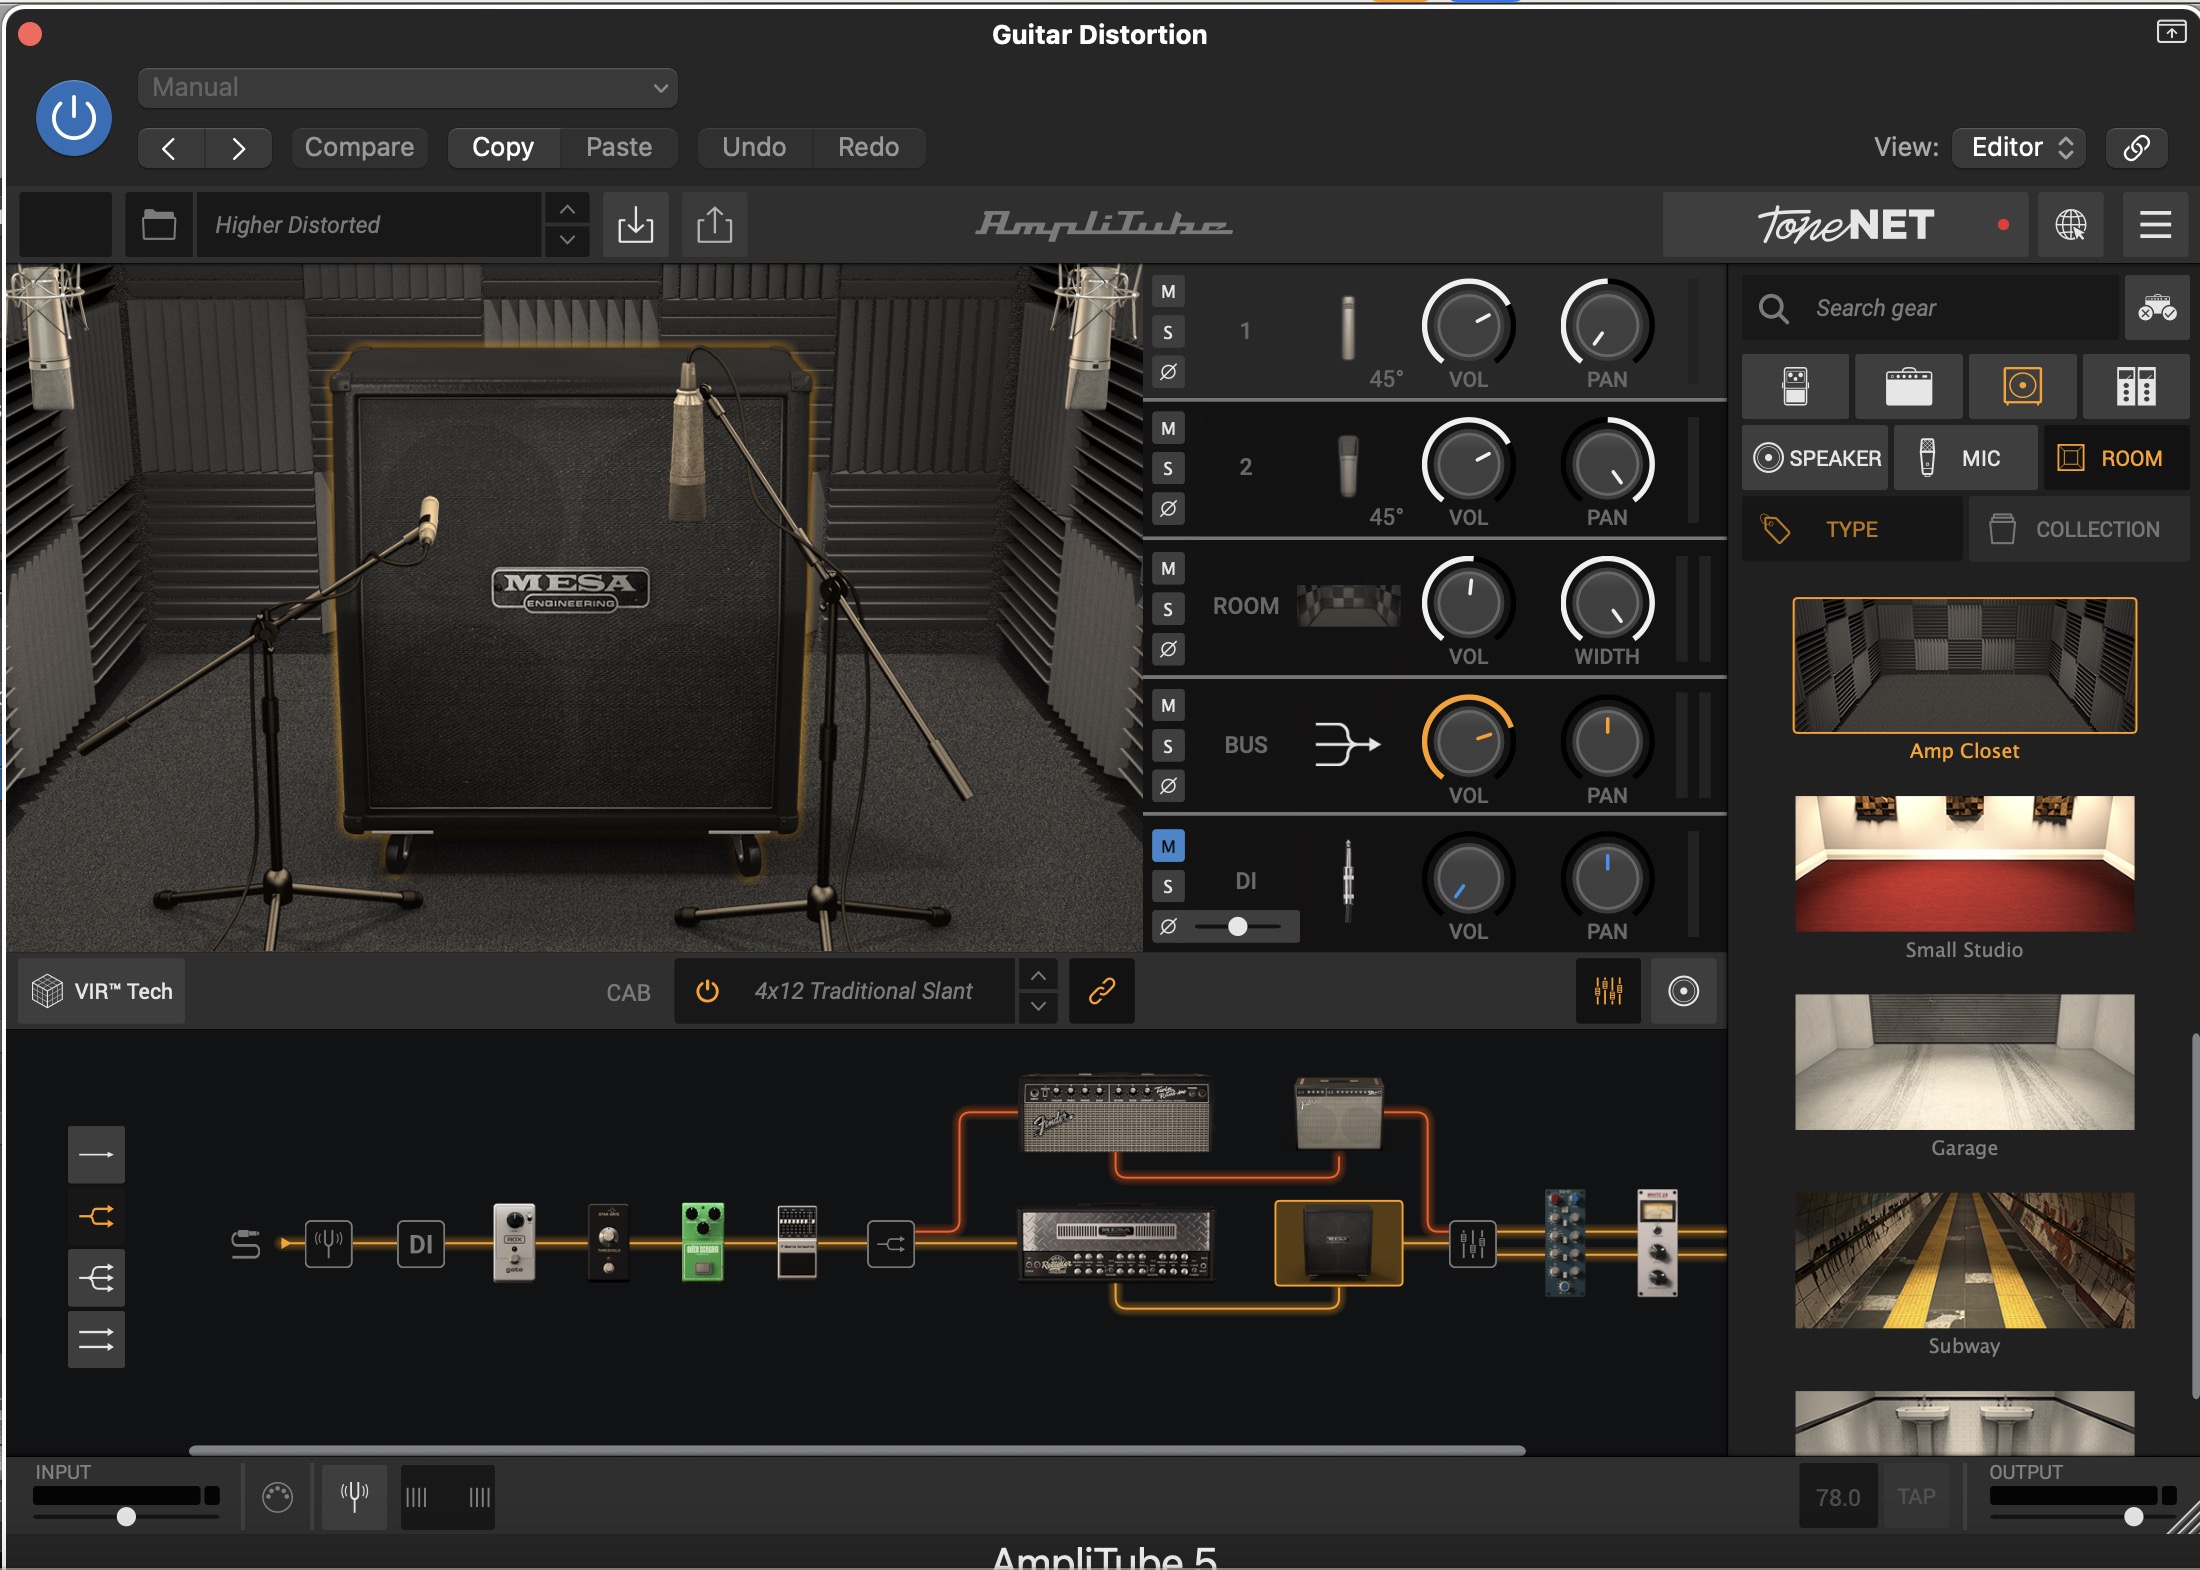
Task: Switch to the MIC tab
Action: pos(1965,458)
